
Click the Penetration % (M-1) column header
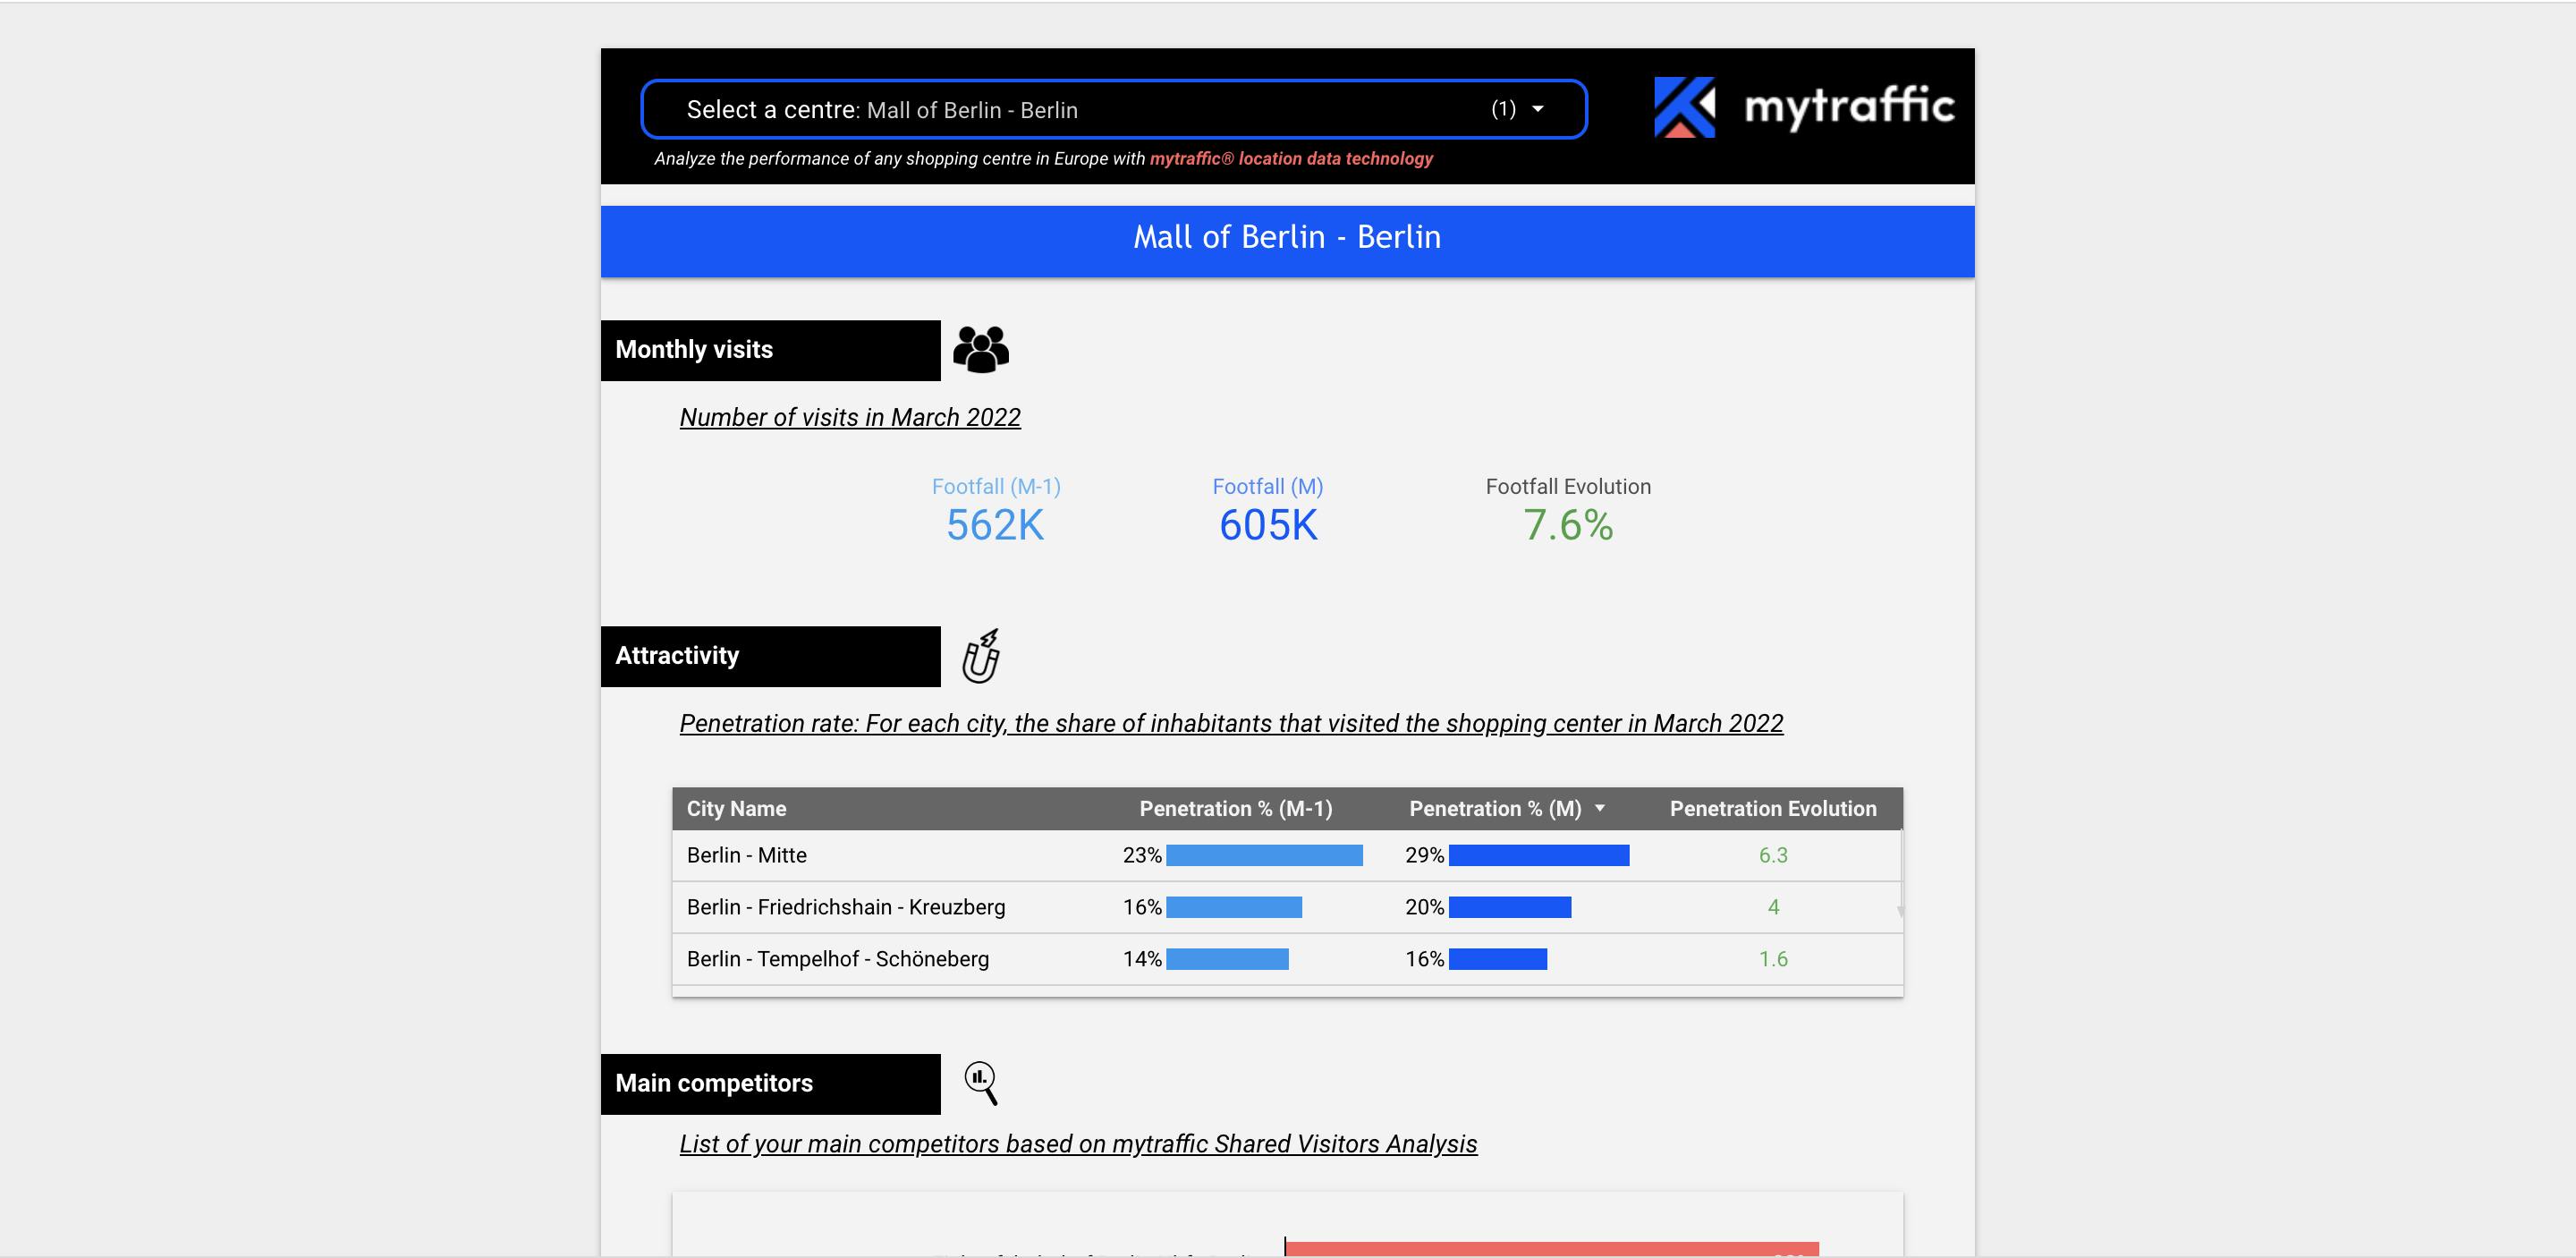click(1236, 808)
